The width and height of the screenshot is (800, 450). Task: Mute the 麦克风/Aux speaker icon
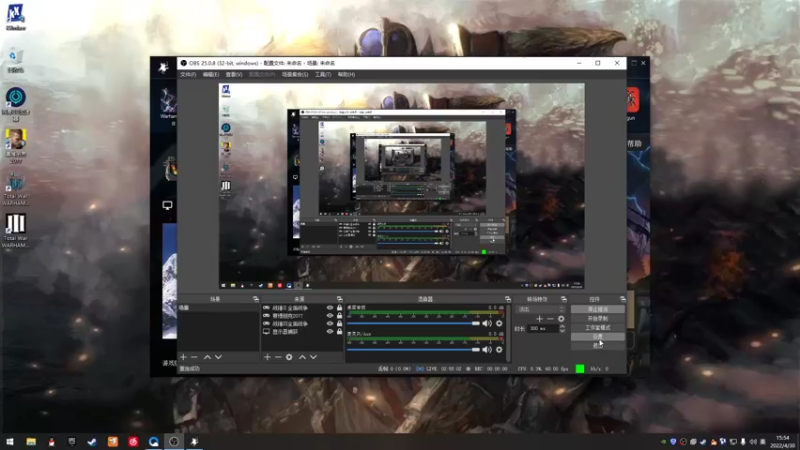coord(487,349)
